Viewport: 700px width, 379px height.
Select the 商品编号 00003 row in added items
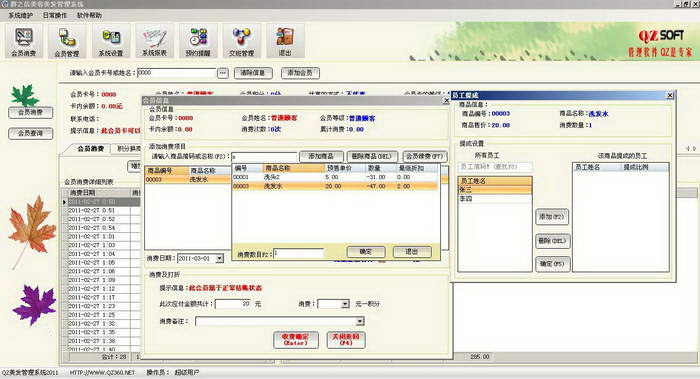188,179
